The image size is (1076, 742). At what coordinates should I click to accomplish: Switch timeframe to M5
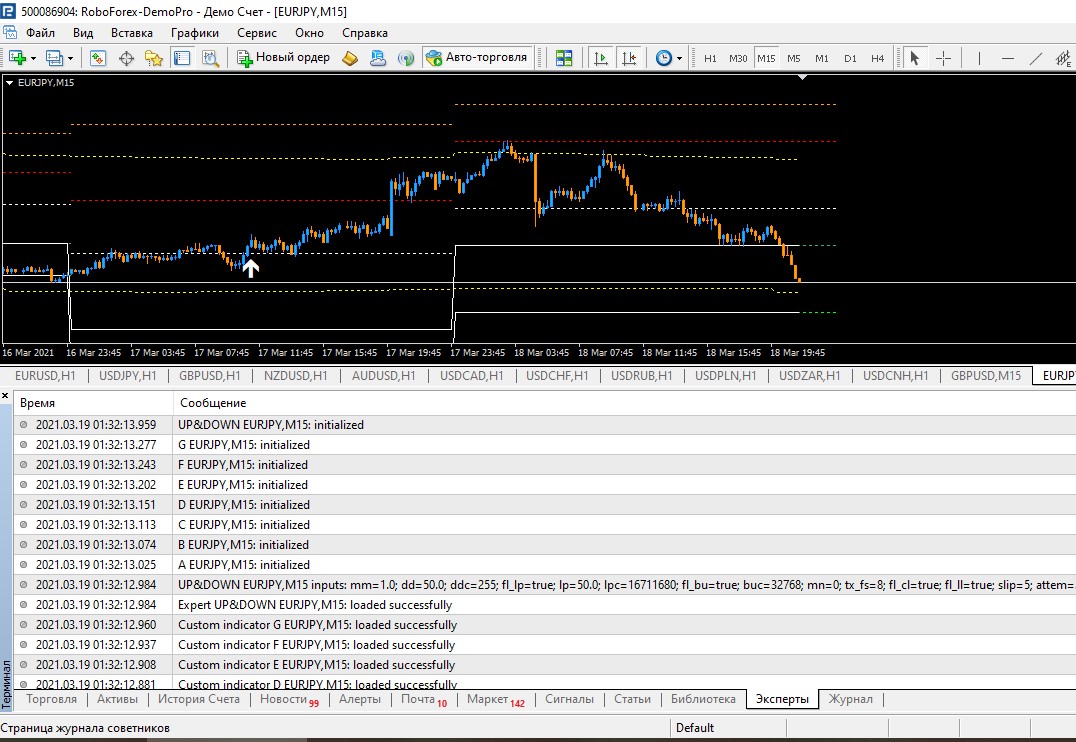[x=794, y=58]
